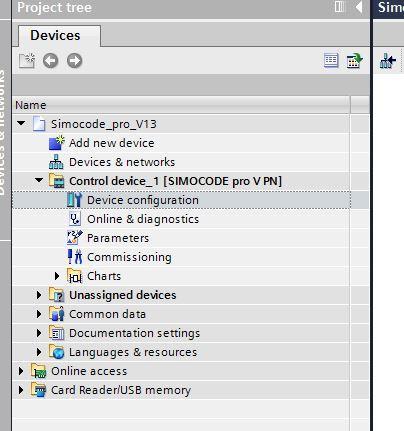Click the Devices & networks icon
404x431 pixels.
(x=56, y=162)
